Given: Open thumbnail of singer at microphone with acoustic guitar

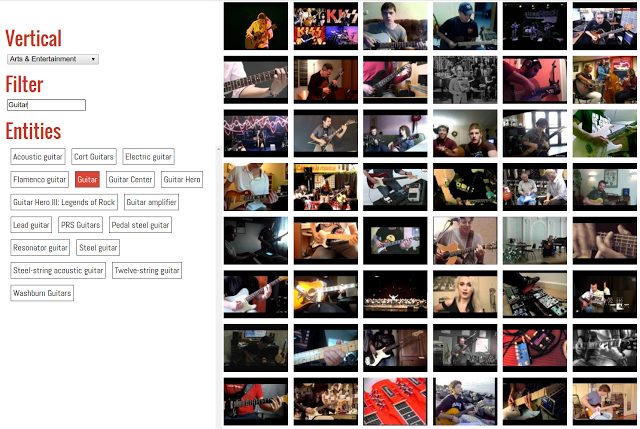Looking at the screenshot, I should click(x=465, y=241).
